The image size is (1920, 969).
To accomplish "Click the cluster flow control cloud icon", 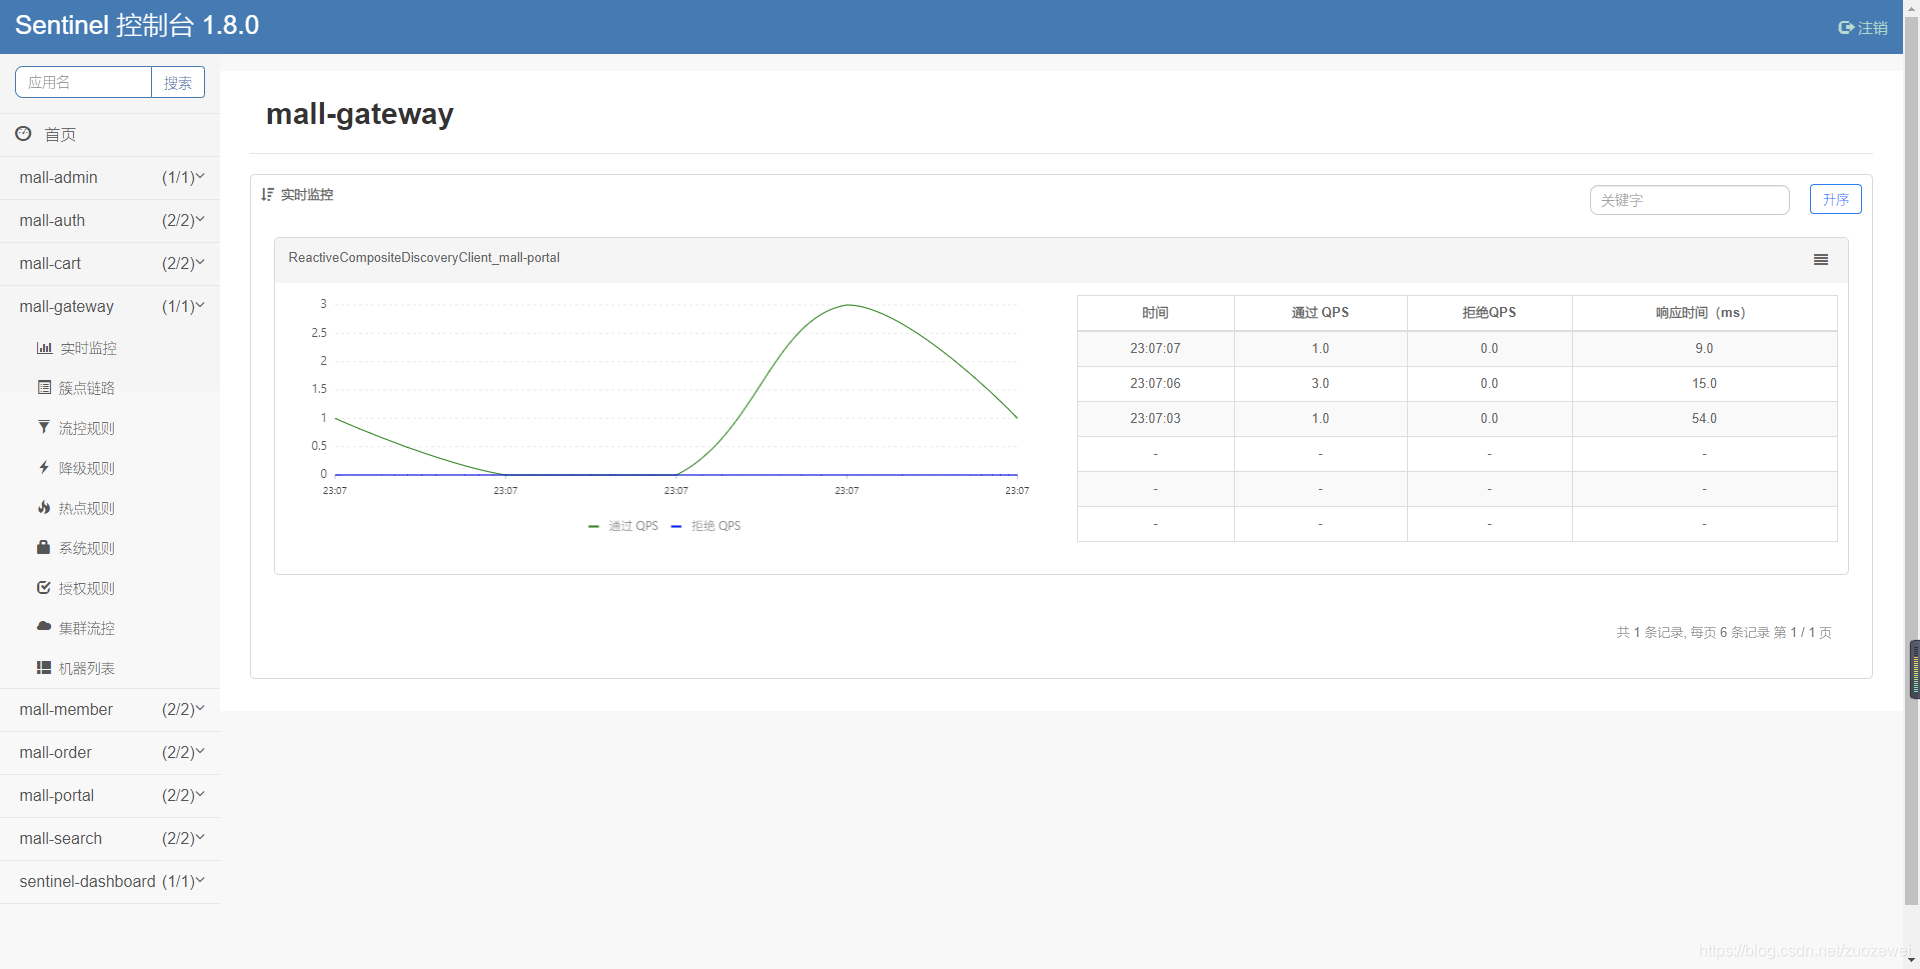I will (44, 627).
